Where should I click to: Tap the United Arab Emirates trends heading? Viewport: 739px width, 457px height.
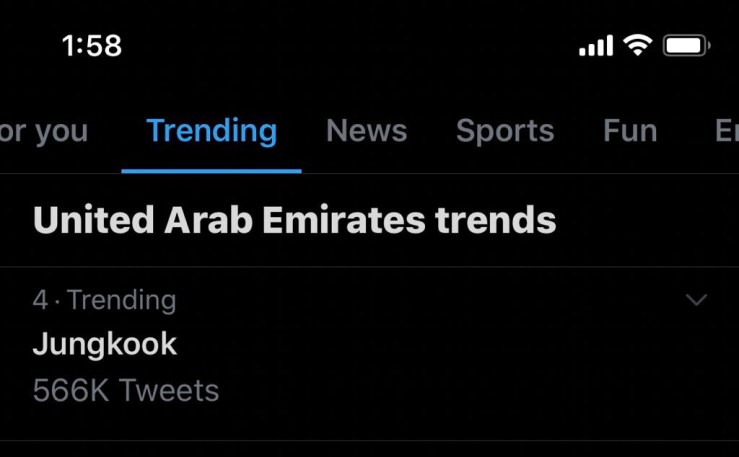(x=294, y=220)
